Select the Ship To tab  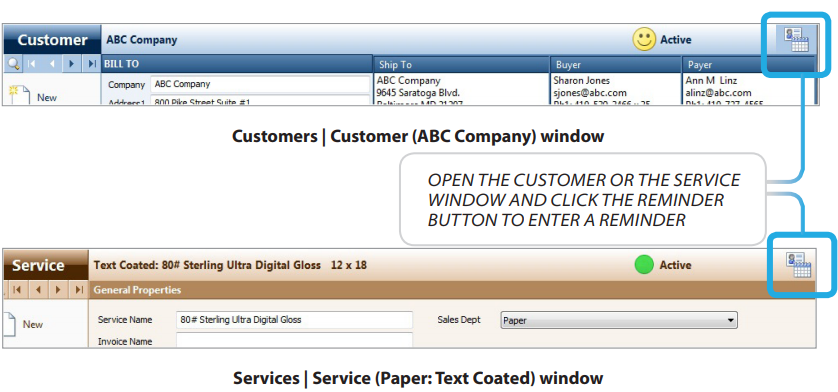click(461, 64)
